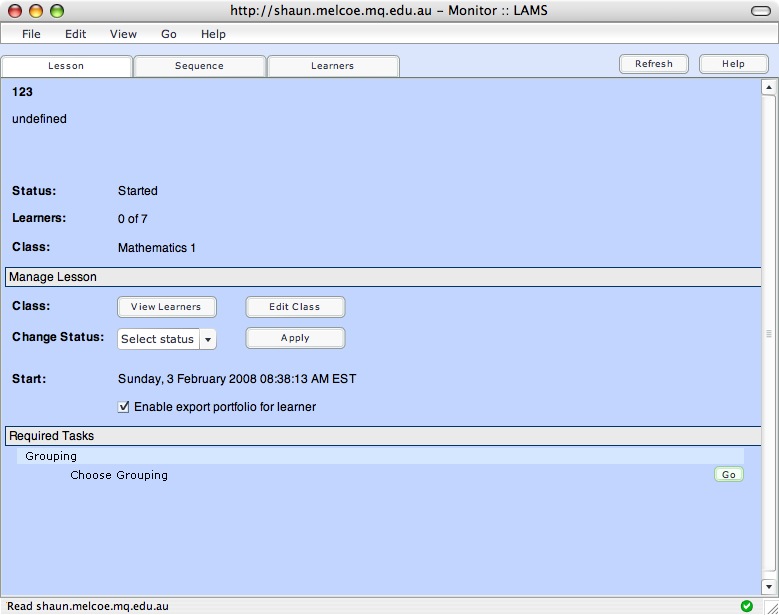Viewport: 779px width, 615px height.
Task: Click the Edit Class button
Action: click(295, 307)
